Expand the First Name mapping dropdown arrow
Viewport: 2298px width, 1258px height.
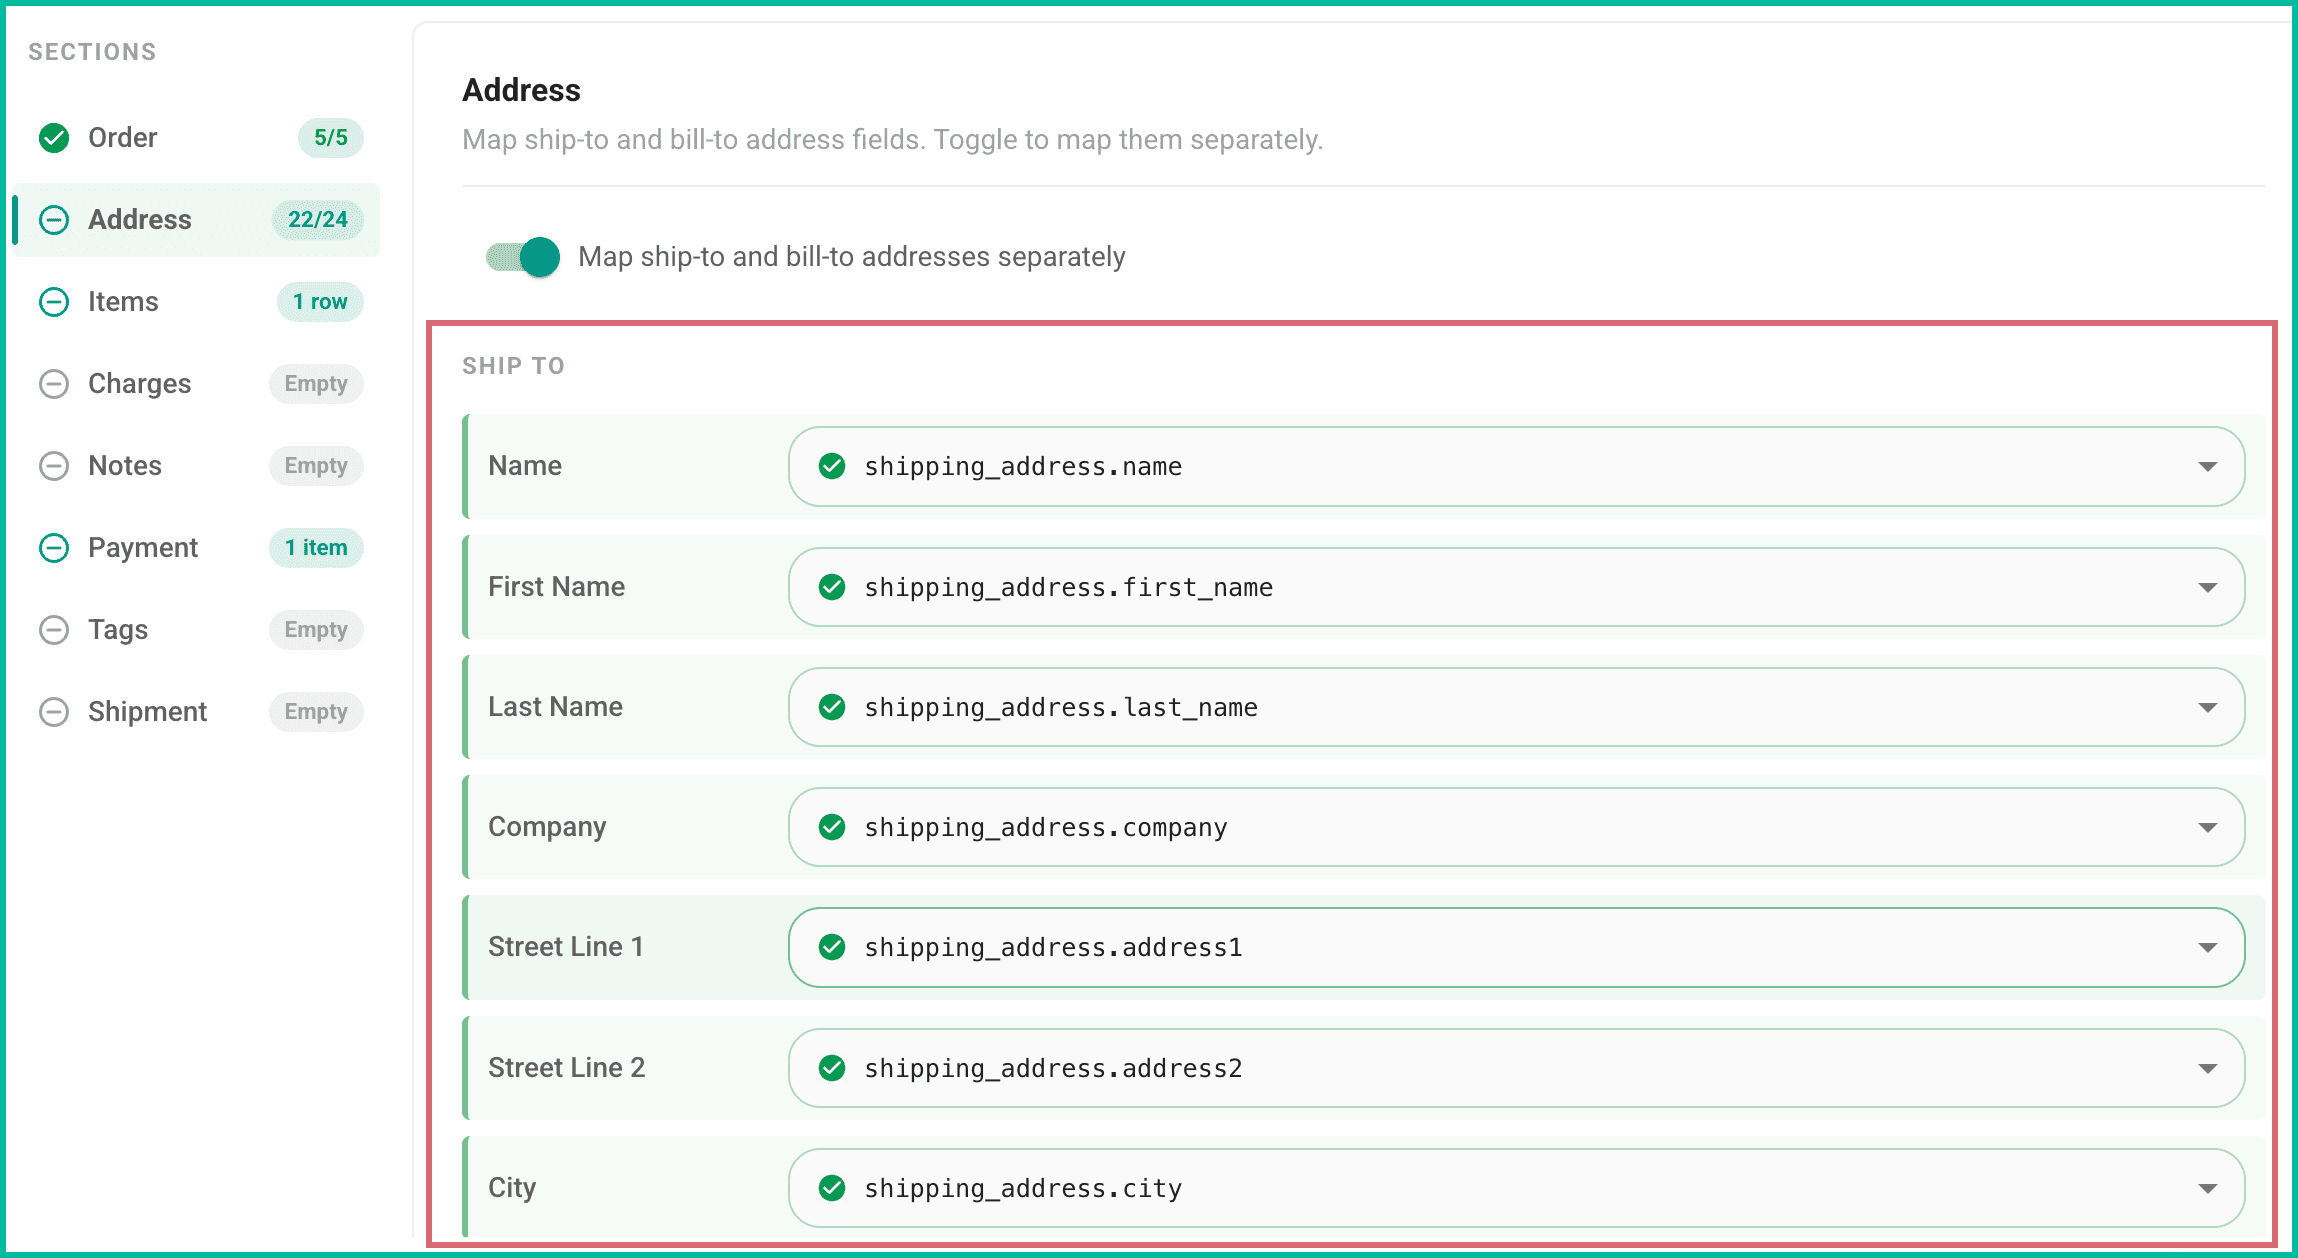tap(2208, 588)
